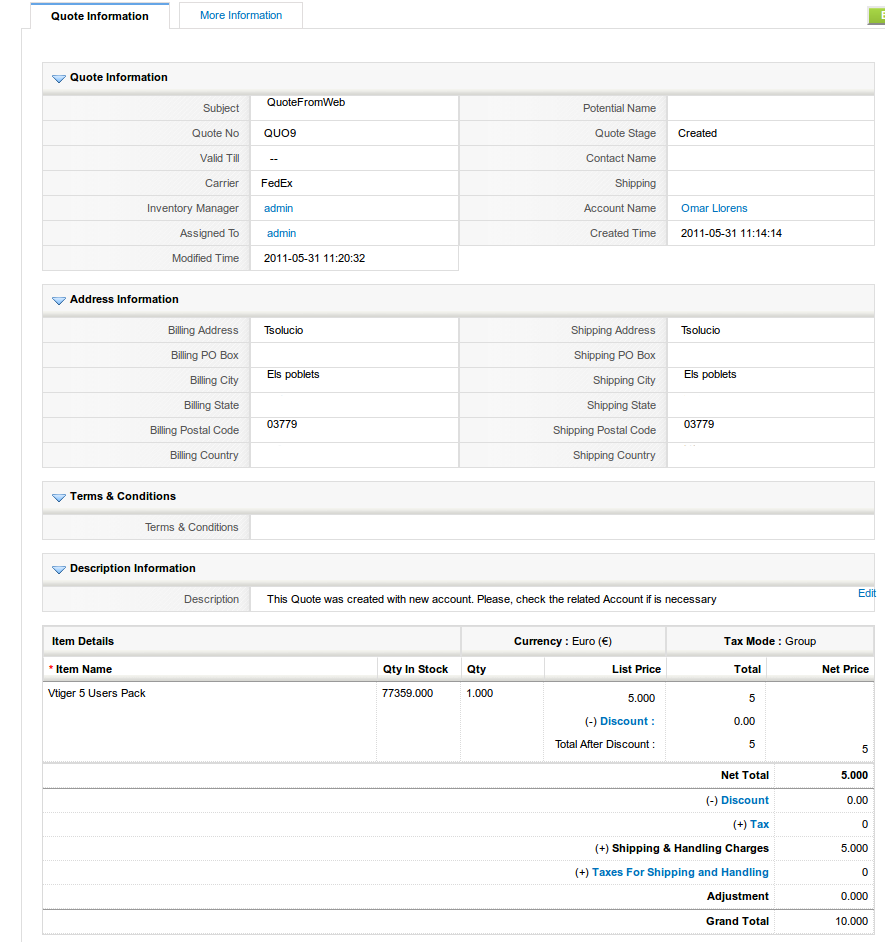Click the Vtiger 5 Users Pack item

point(97,693)
